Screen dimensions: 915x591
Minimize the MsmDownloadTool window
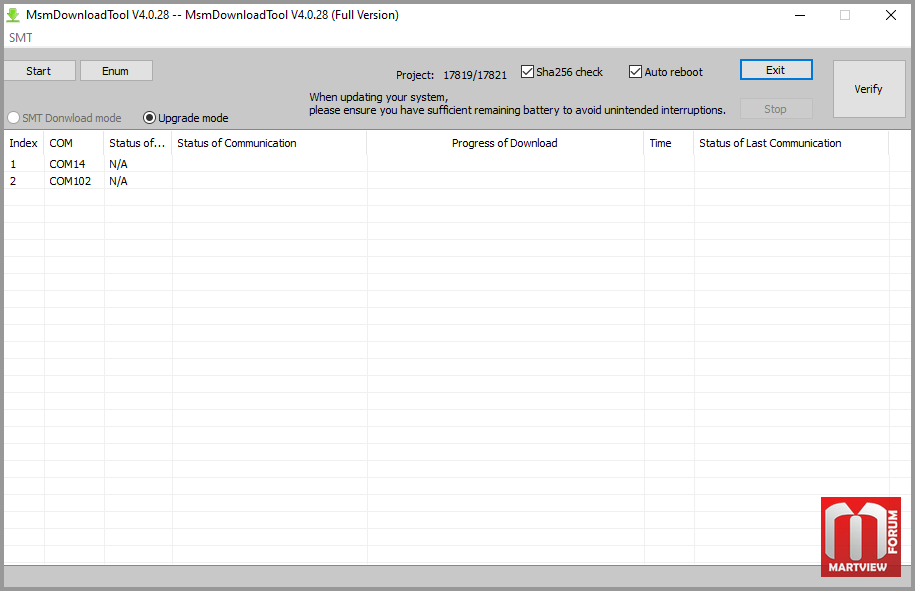(x=800, y=15)
